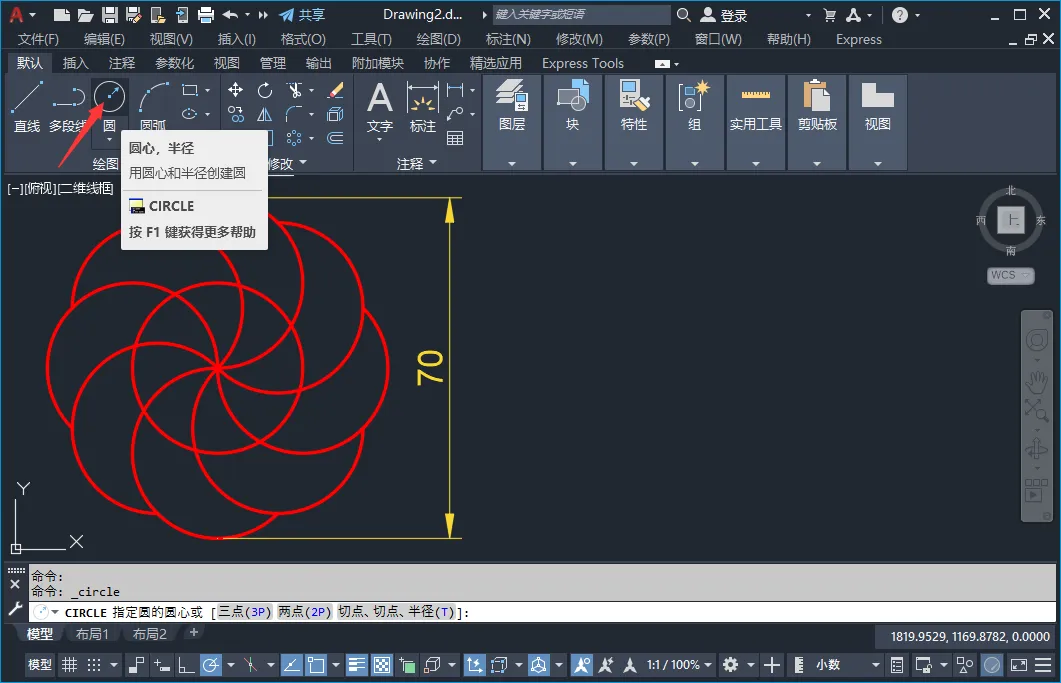Image resolution: width=1061 pixels, height=683 pixels.
Task: Click the 三点(3P) option in the command line
Action: click(245, 612)
